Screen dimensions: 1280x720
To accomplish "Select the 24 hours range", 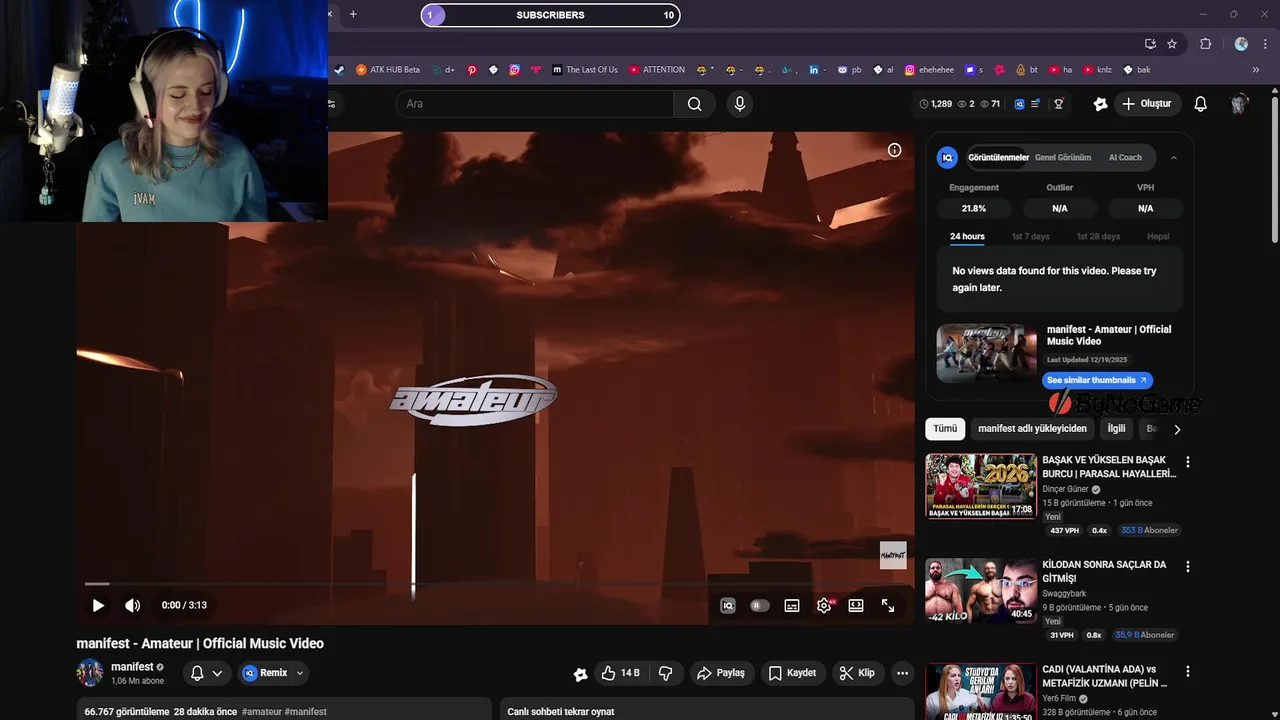I will pos(967,237).
